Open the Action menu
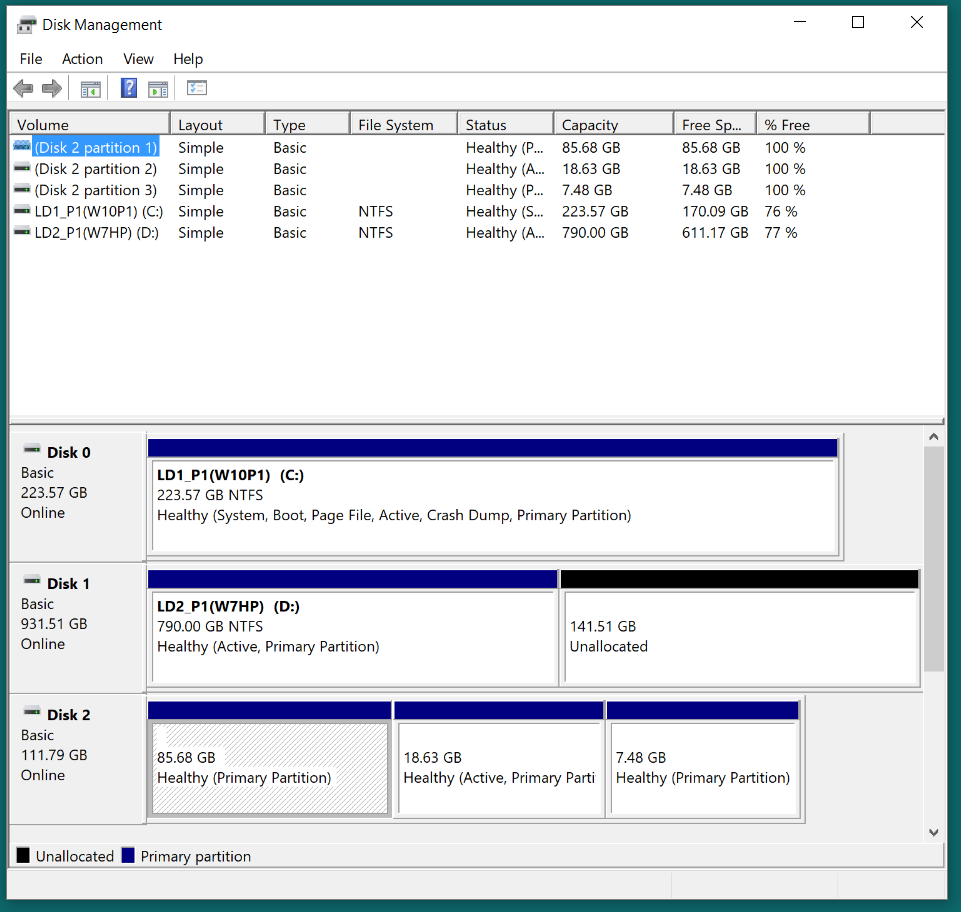 [82, 59]
